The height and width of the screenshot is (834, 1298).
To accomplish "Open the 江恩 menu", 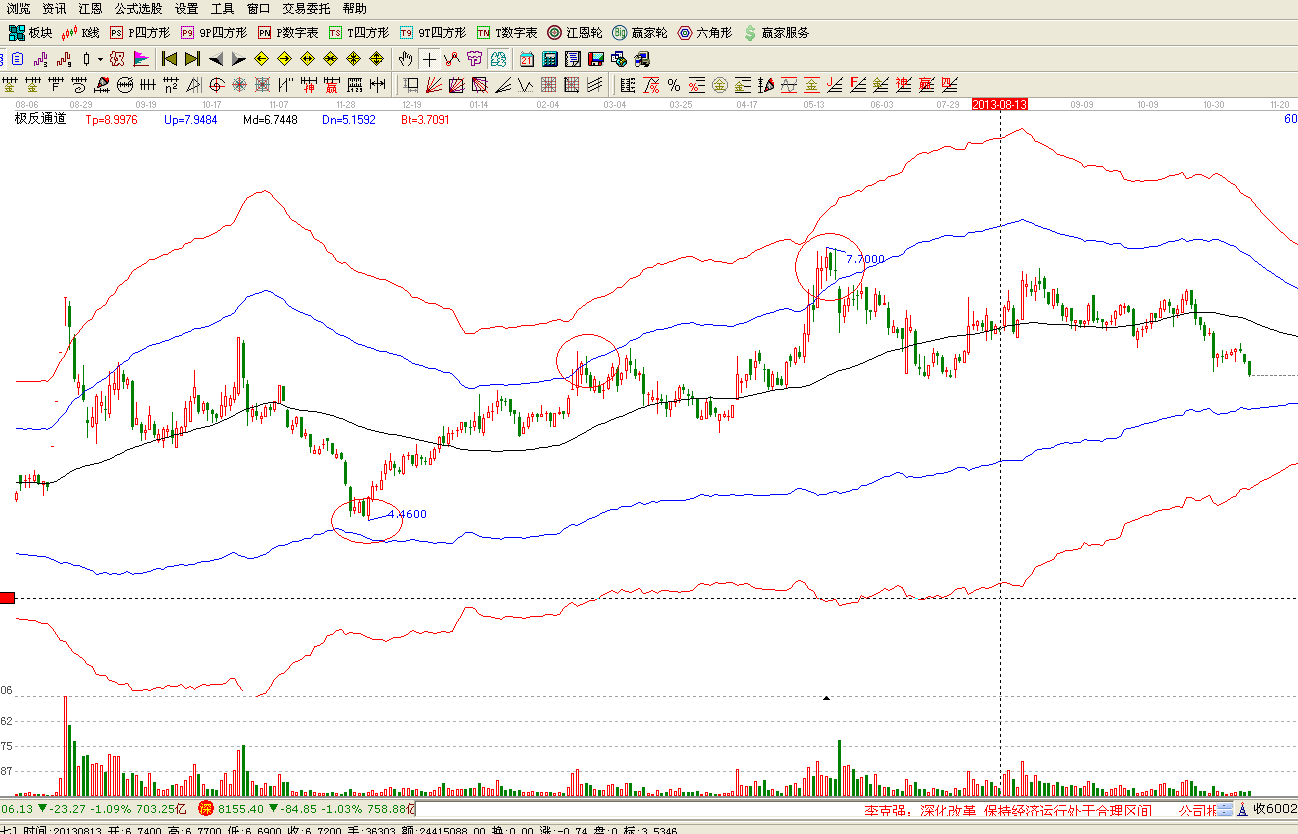I will tap(90, 9).
